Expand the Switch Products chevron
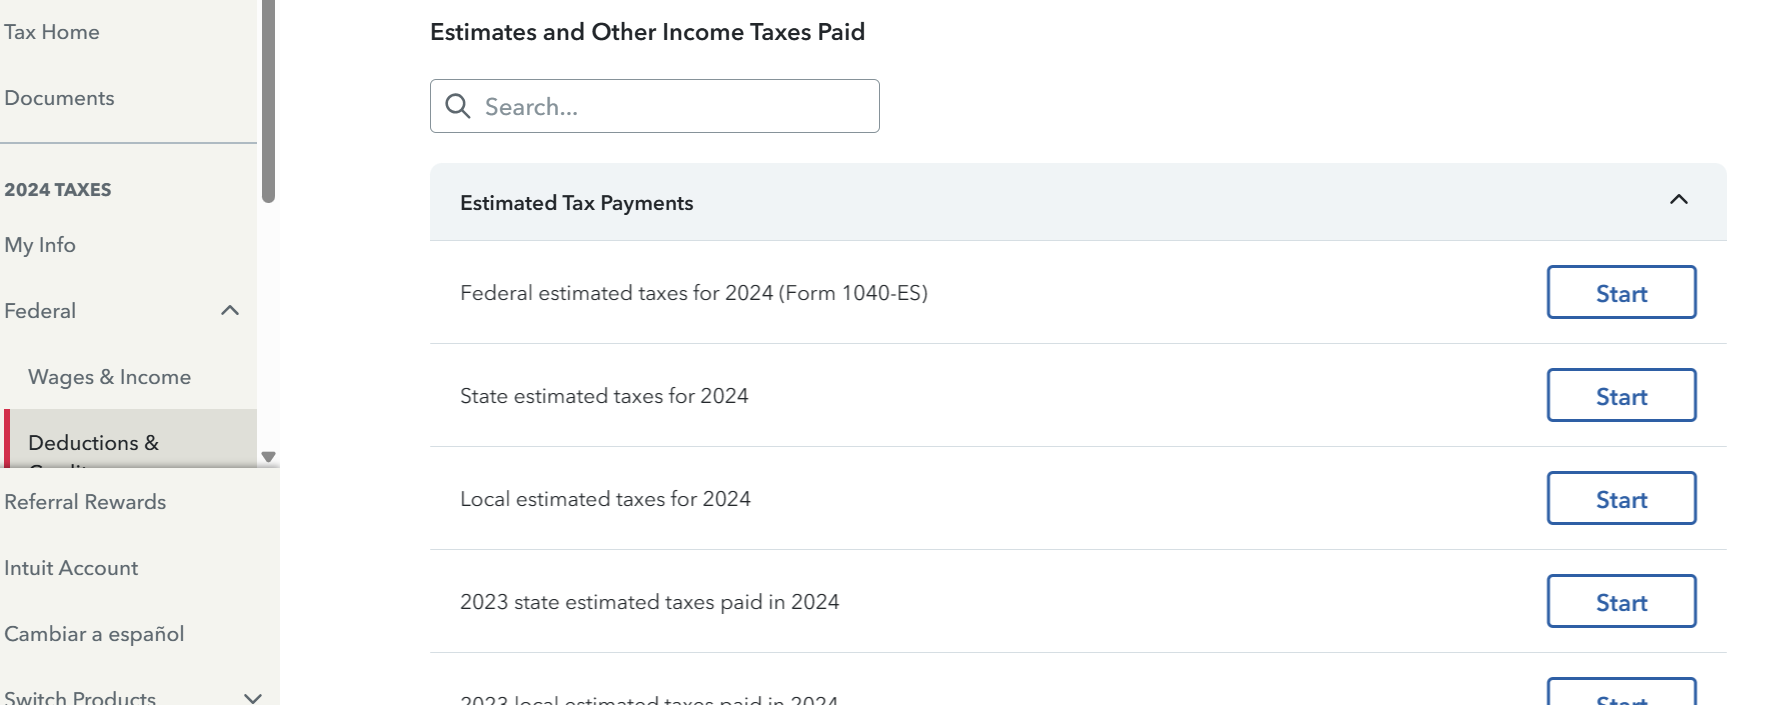The image size is (1783, 705). [x=253, y=697]
